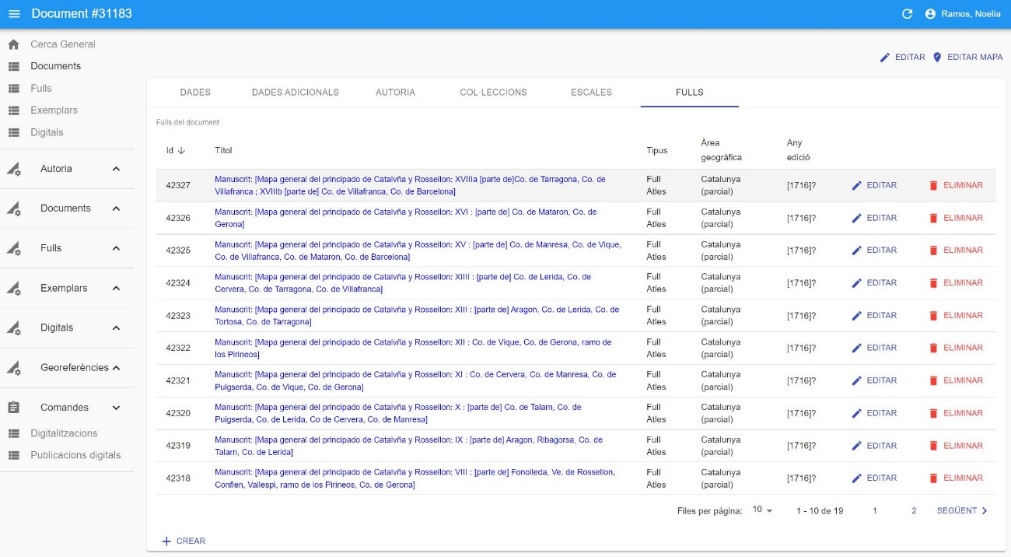Open the AUTORIA tab

(395, 92)
